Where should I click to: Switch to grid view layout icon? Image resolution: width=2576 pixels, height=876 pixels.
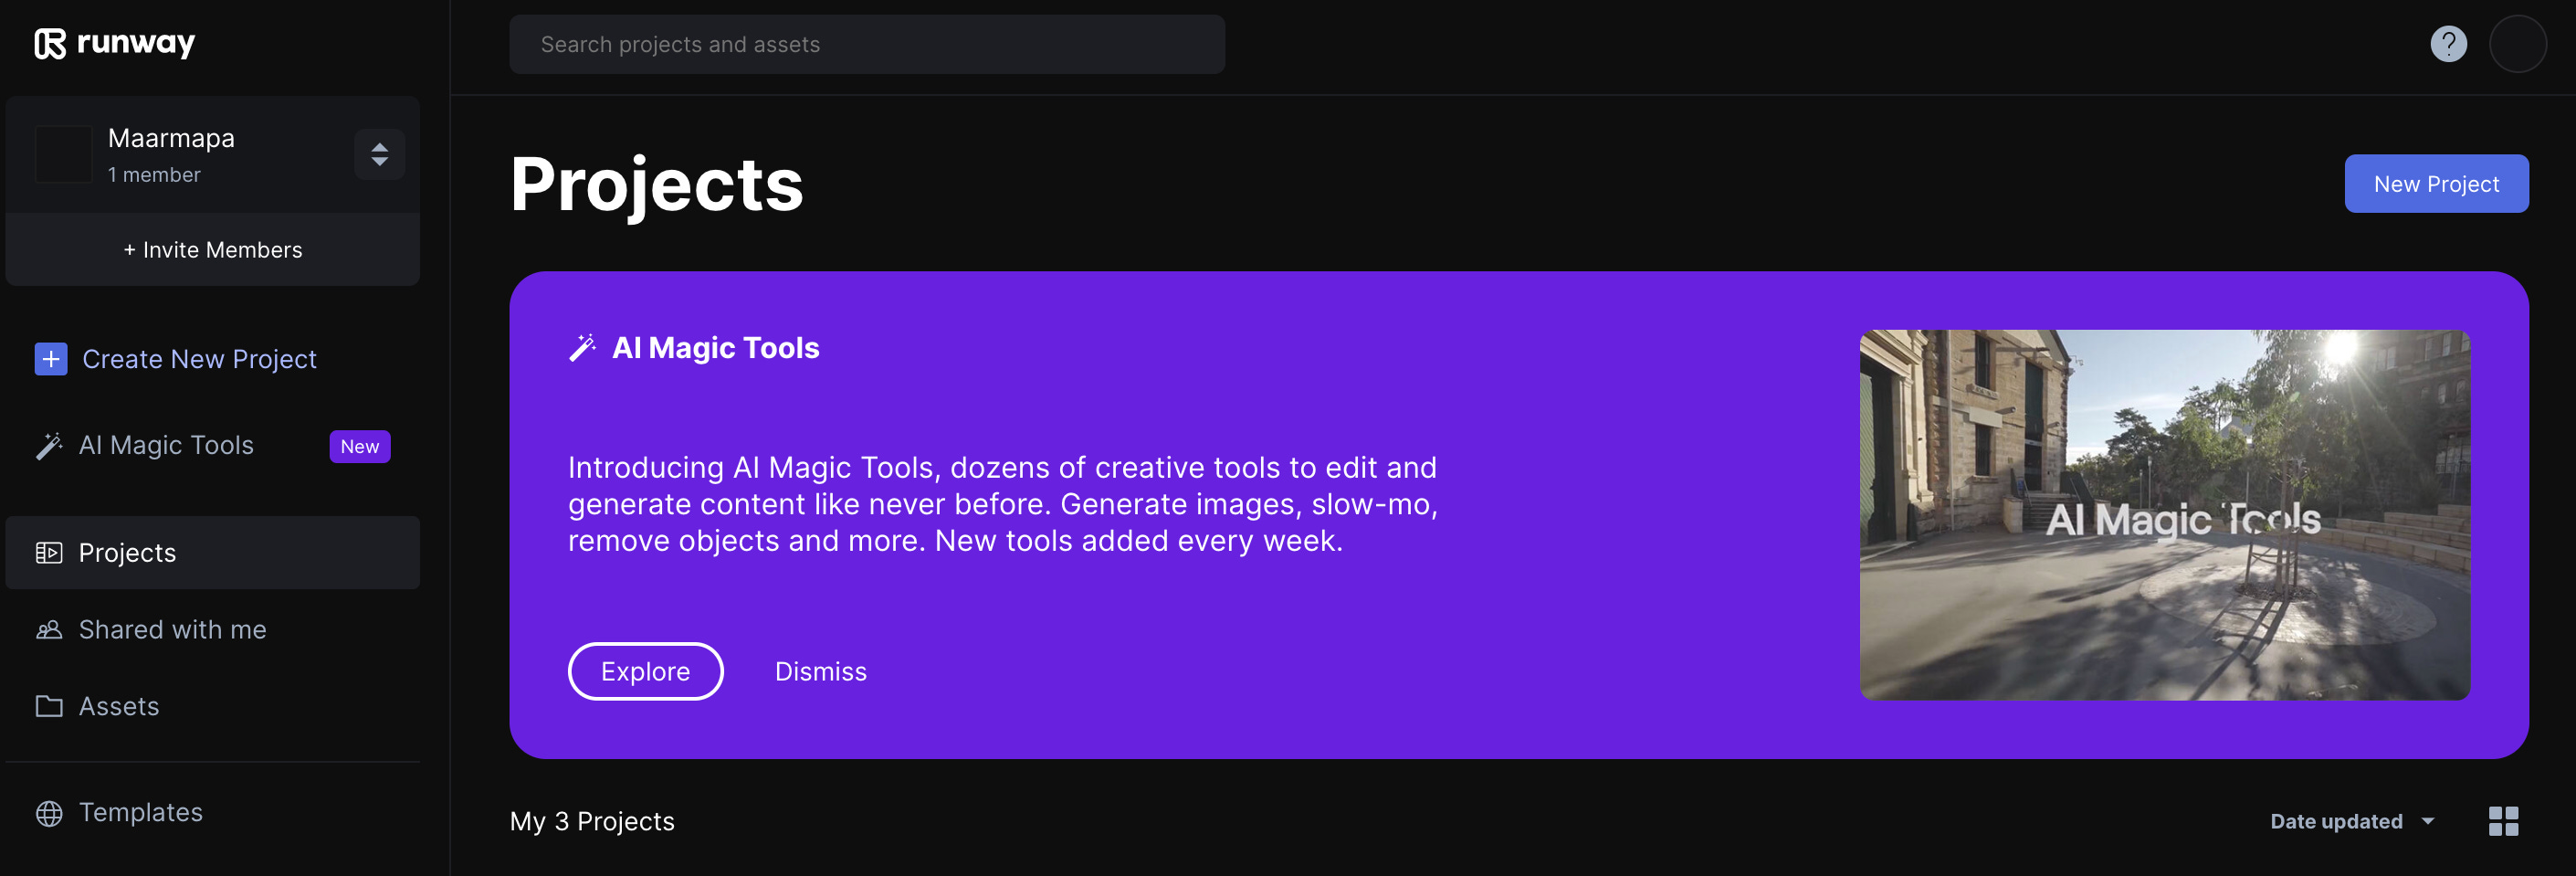click(x=2503, y=821)
